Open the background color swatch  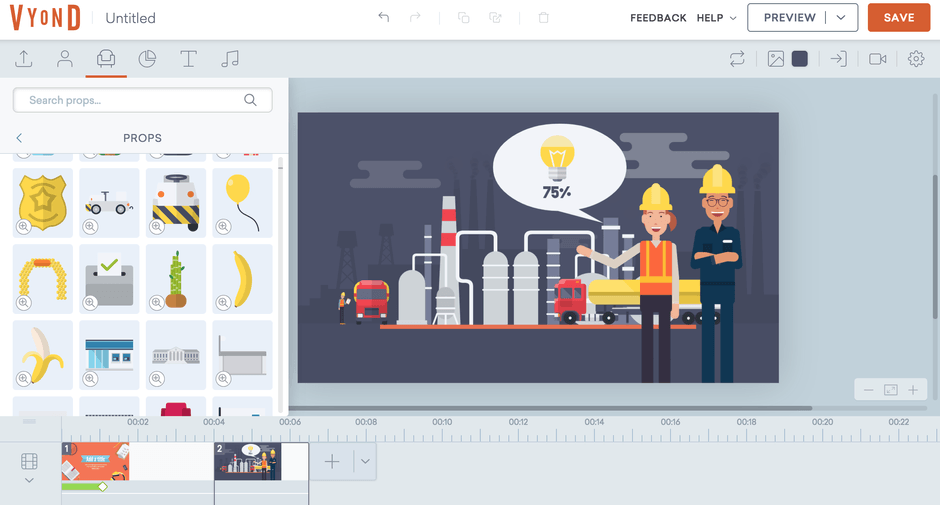(800, 59)
